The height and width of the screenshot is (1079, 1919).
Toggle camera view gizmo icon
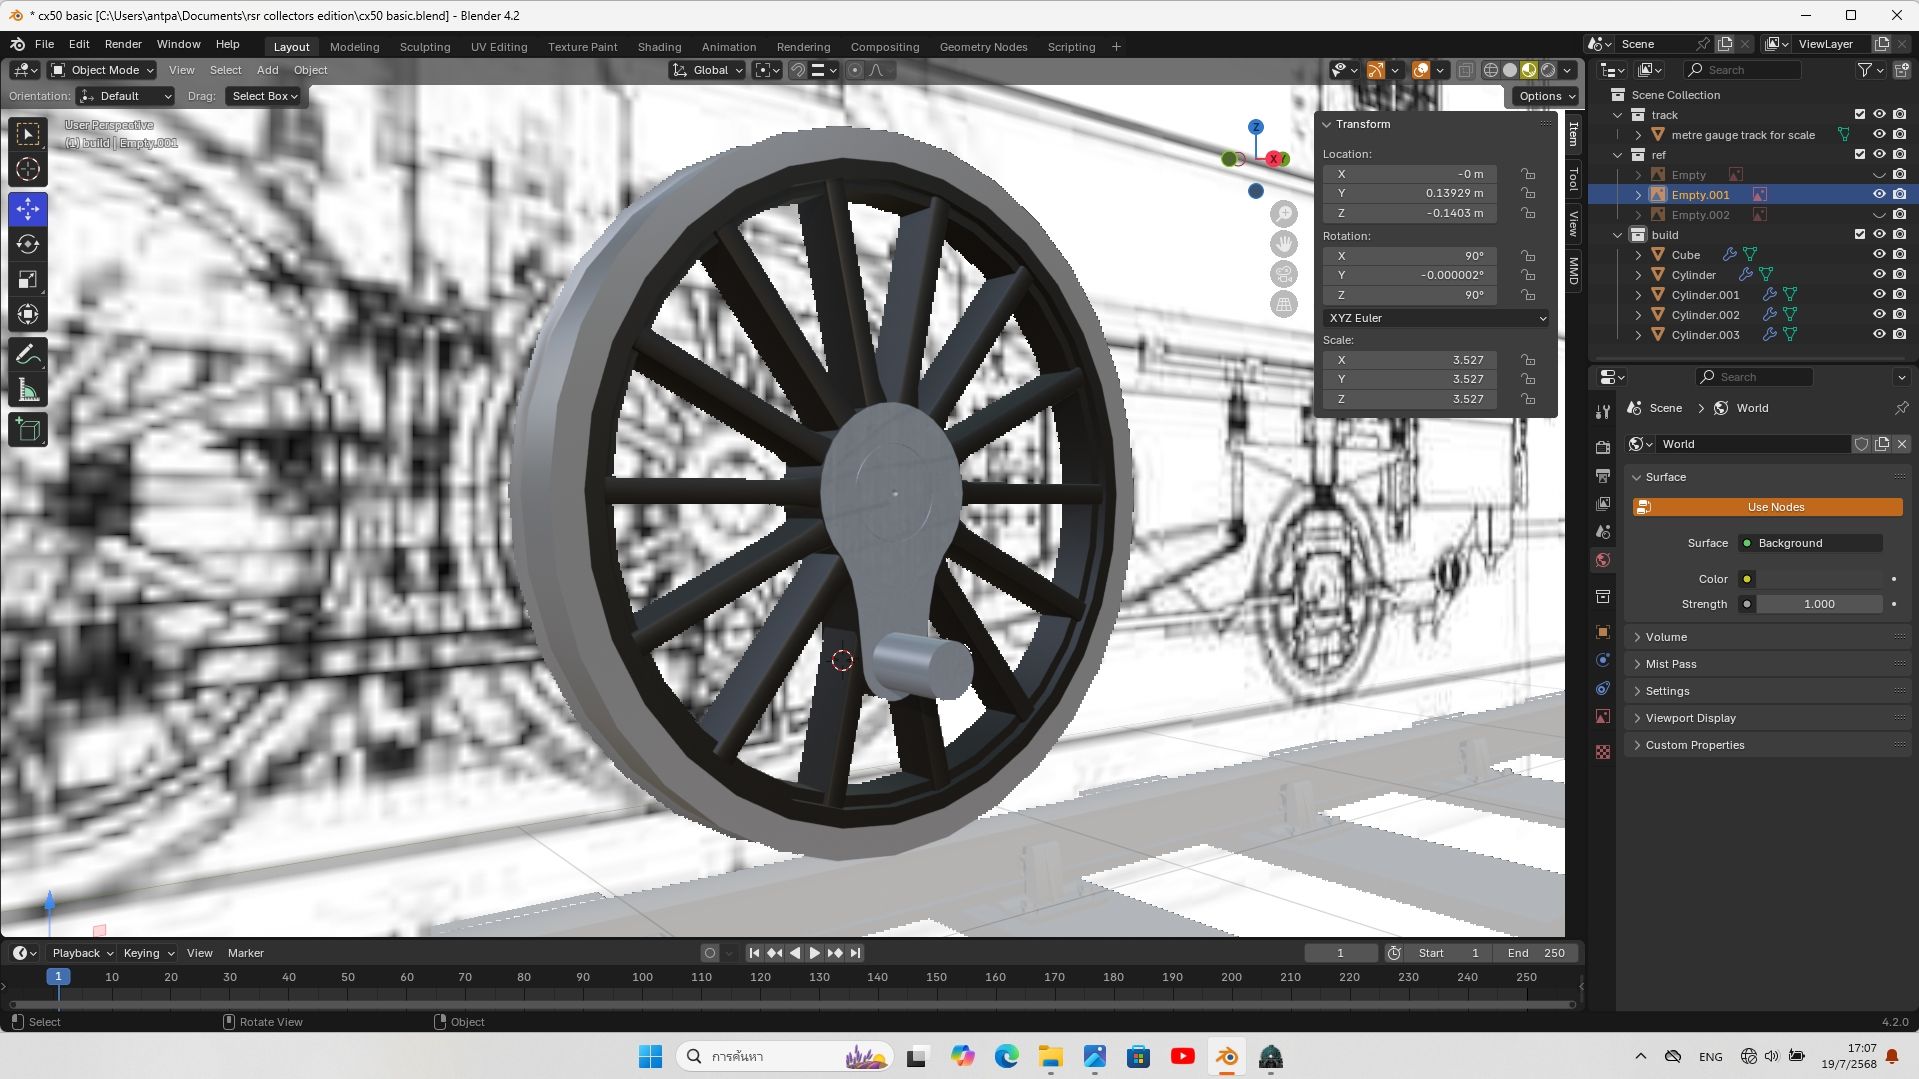pyautogui.click(x=1284, y=274)
